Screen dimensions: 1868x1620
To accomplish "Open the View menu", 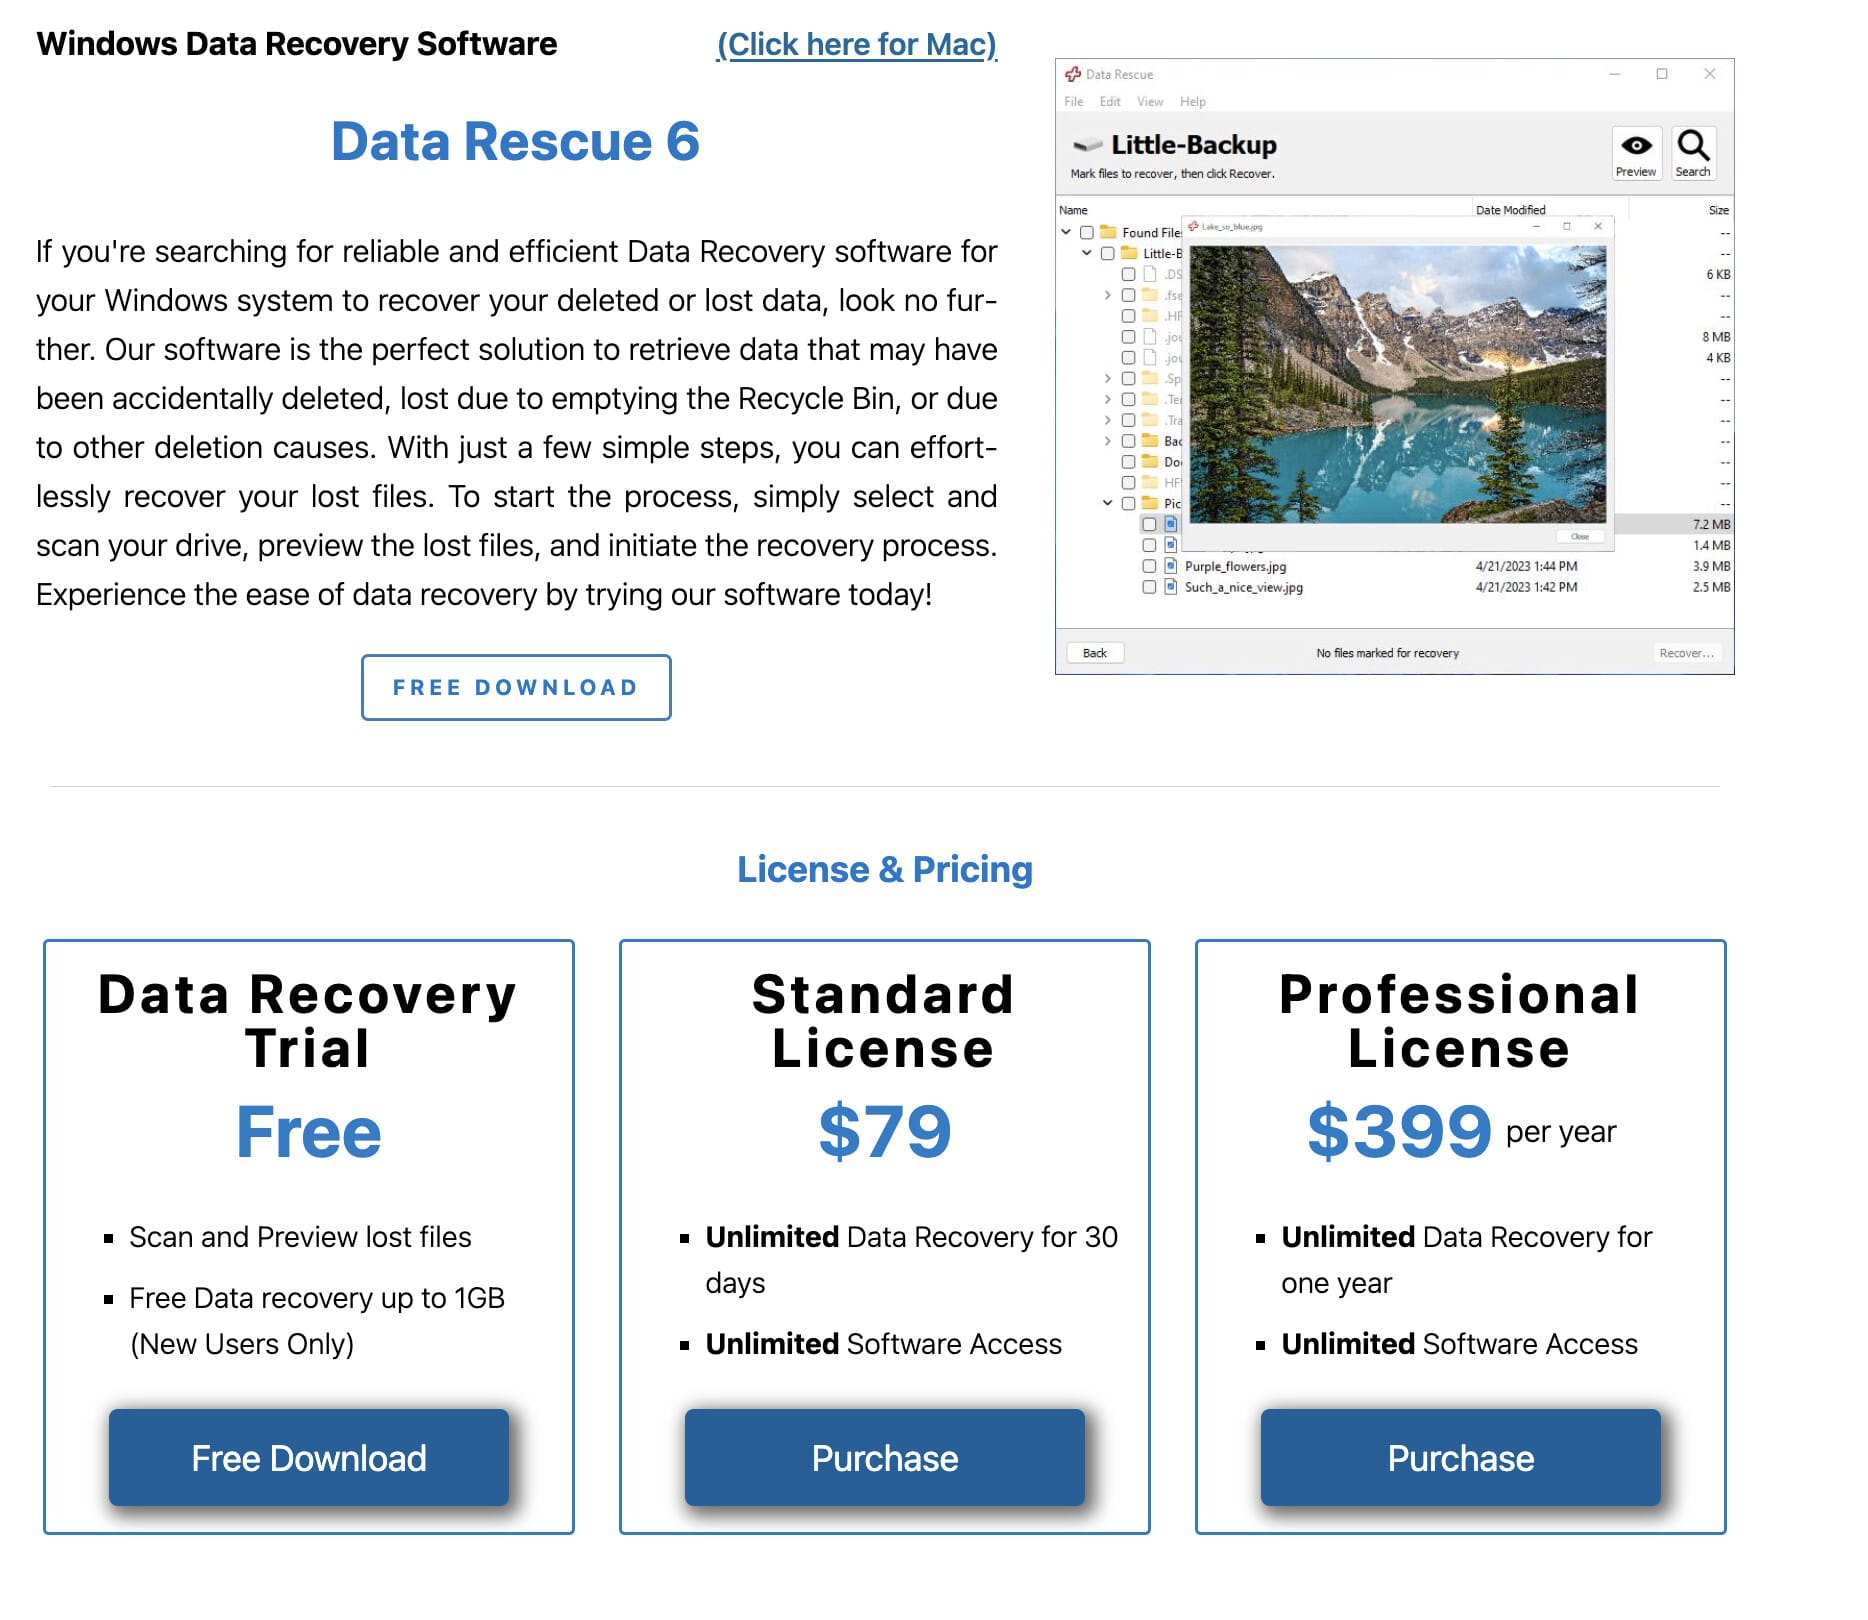I will (1150, 101).
